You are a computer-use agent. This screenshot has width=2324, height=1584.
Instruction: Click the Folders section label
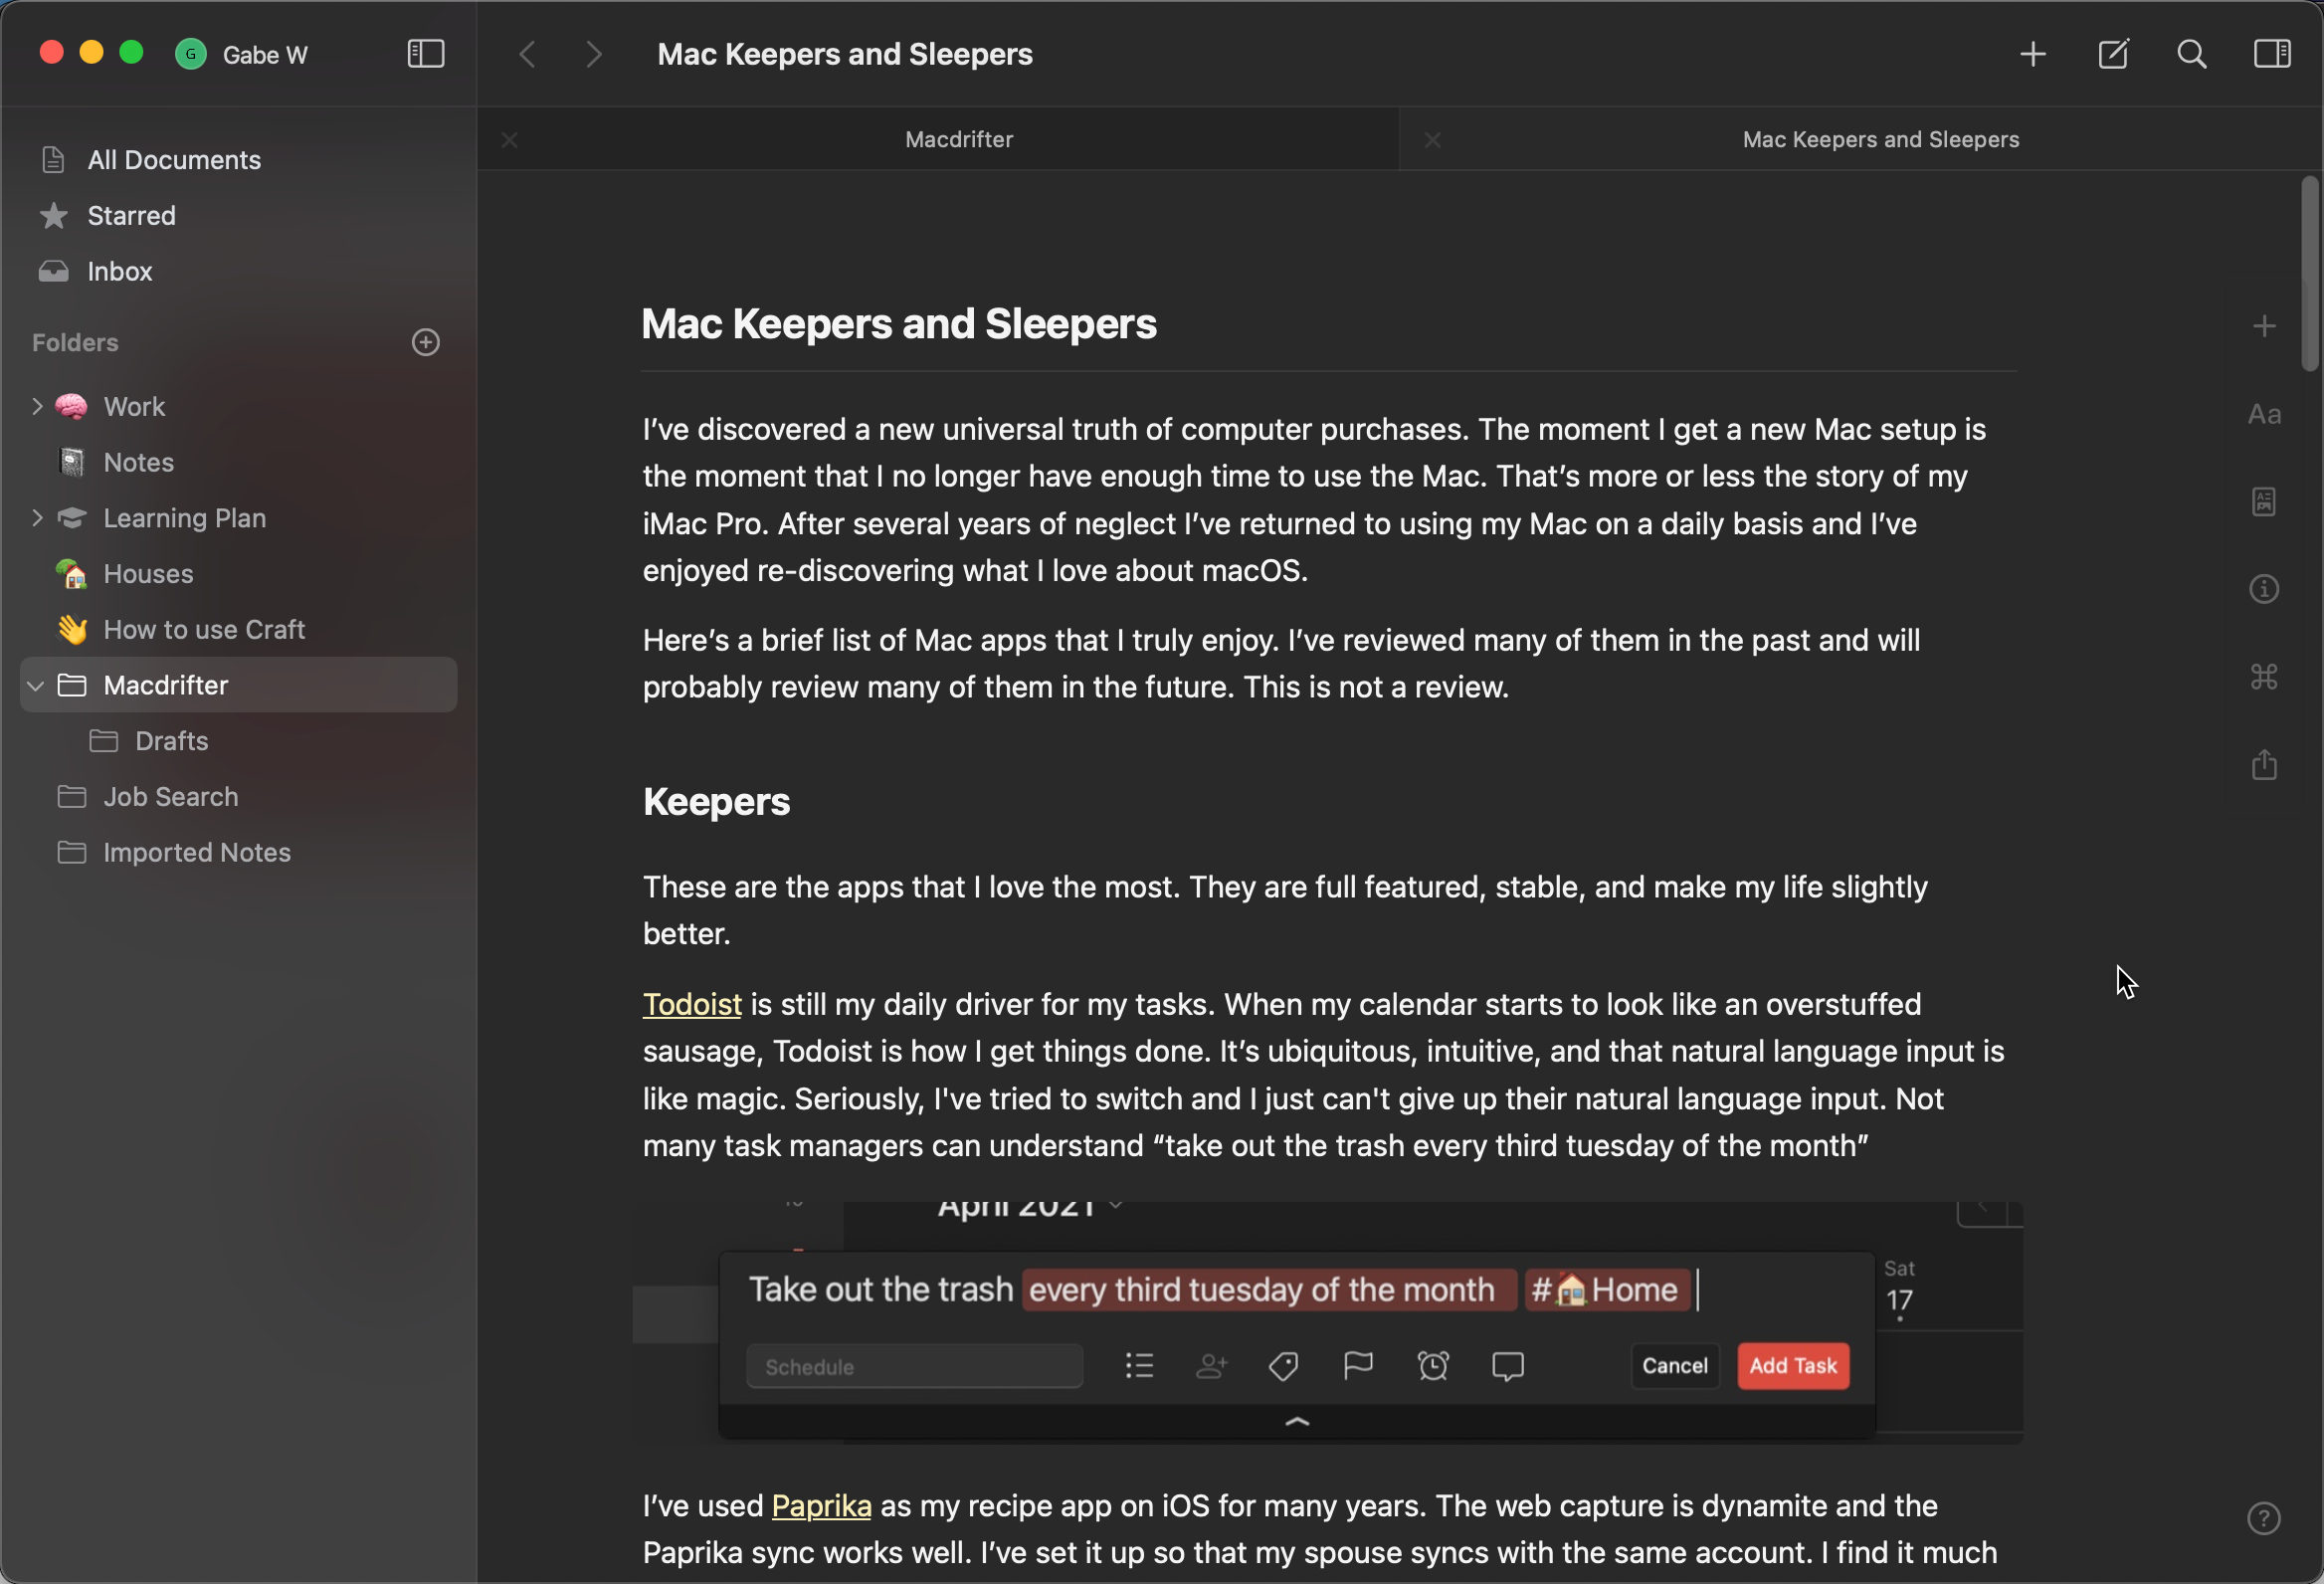coord(75,342)
